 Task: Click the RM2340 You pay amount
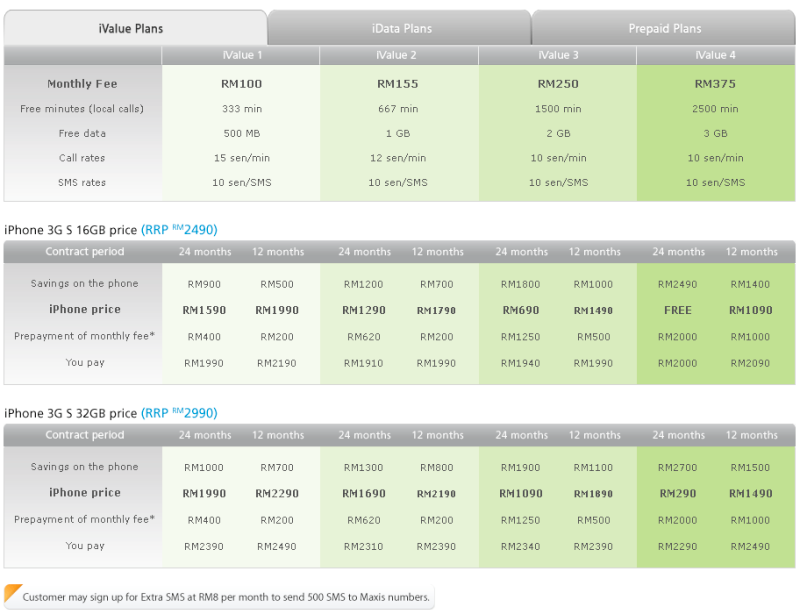pos(520,547)
